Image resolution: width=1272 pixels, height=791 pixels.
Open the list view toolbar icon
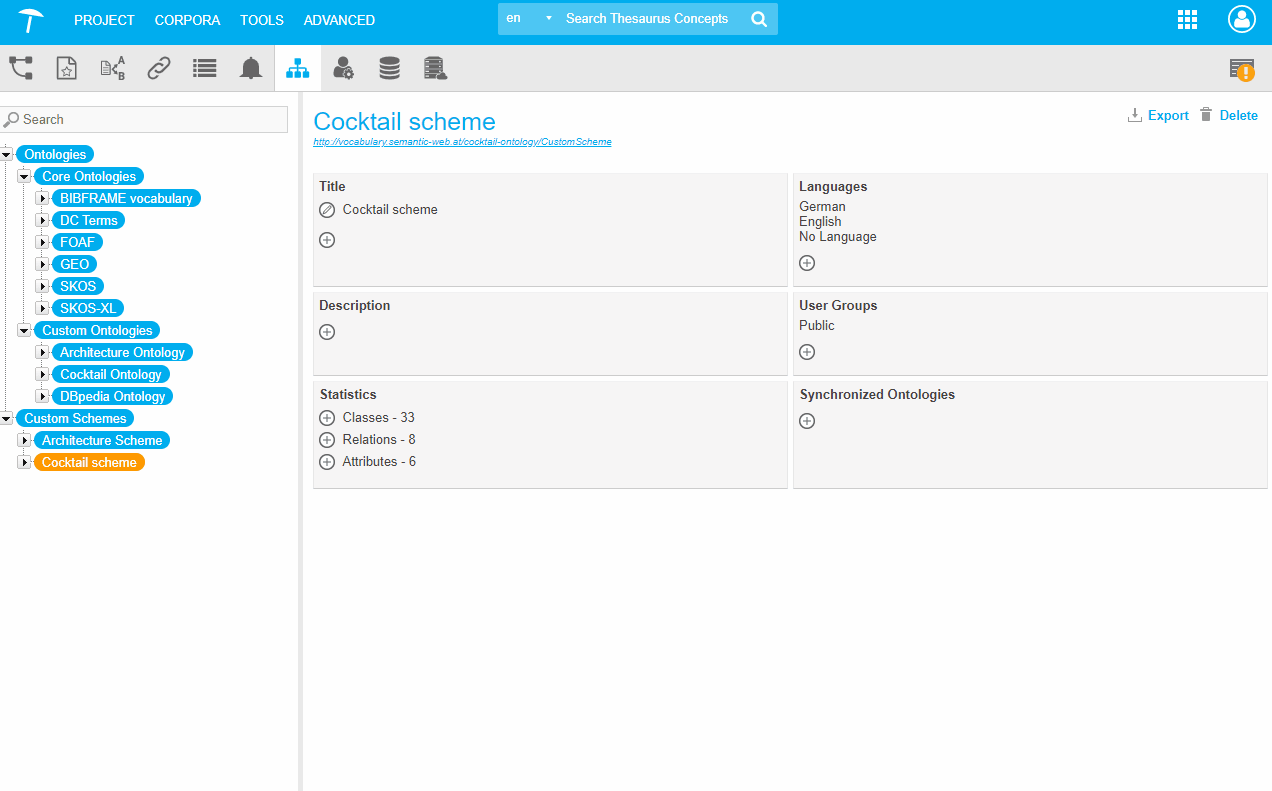click(205, 68)
